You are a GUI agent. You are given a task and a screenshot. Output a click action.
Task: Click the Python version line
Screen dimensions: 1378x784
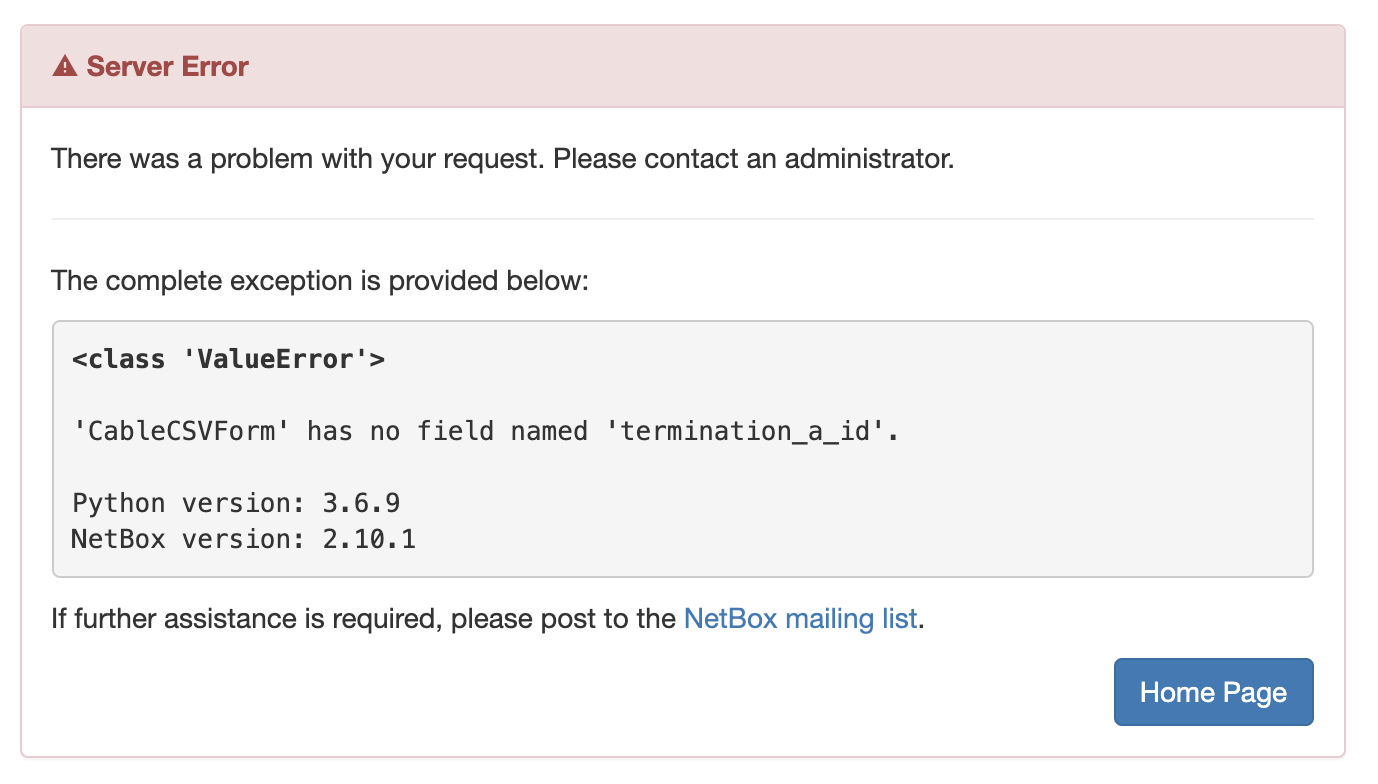click(x=236, y=503)
